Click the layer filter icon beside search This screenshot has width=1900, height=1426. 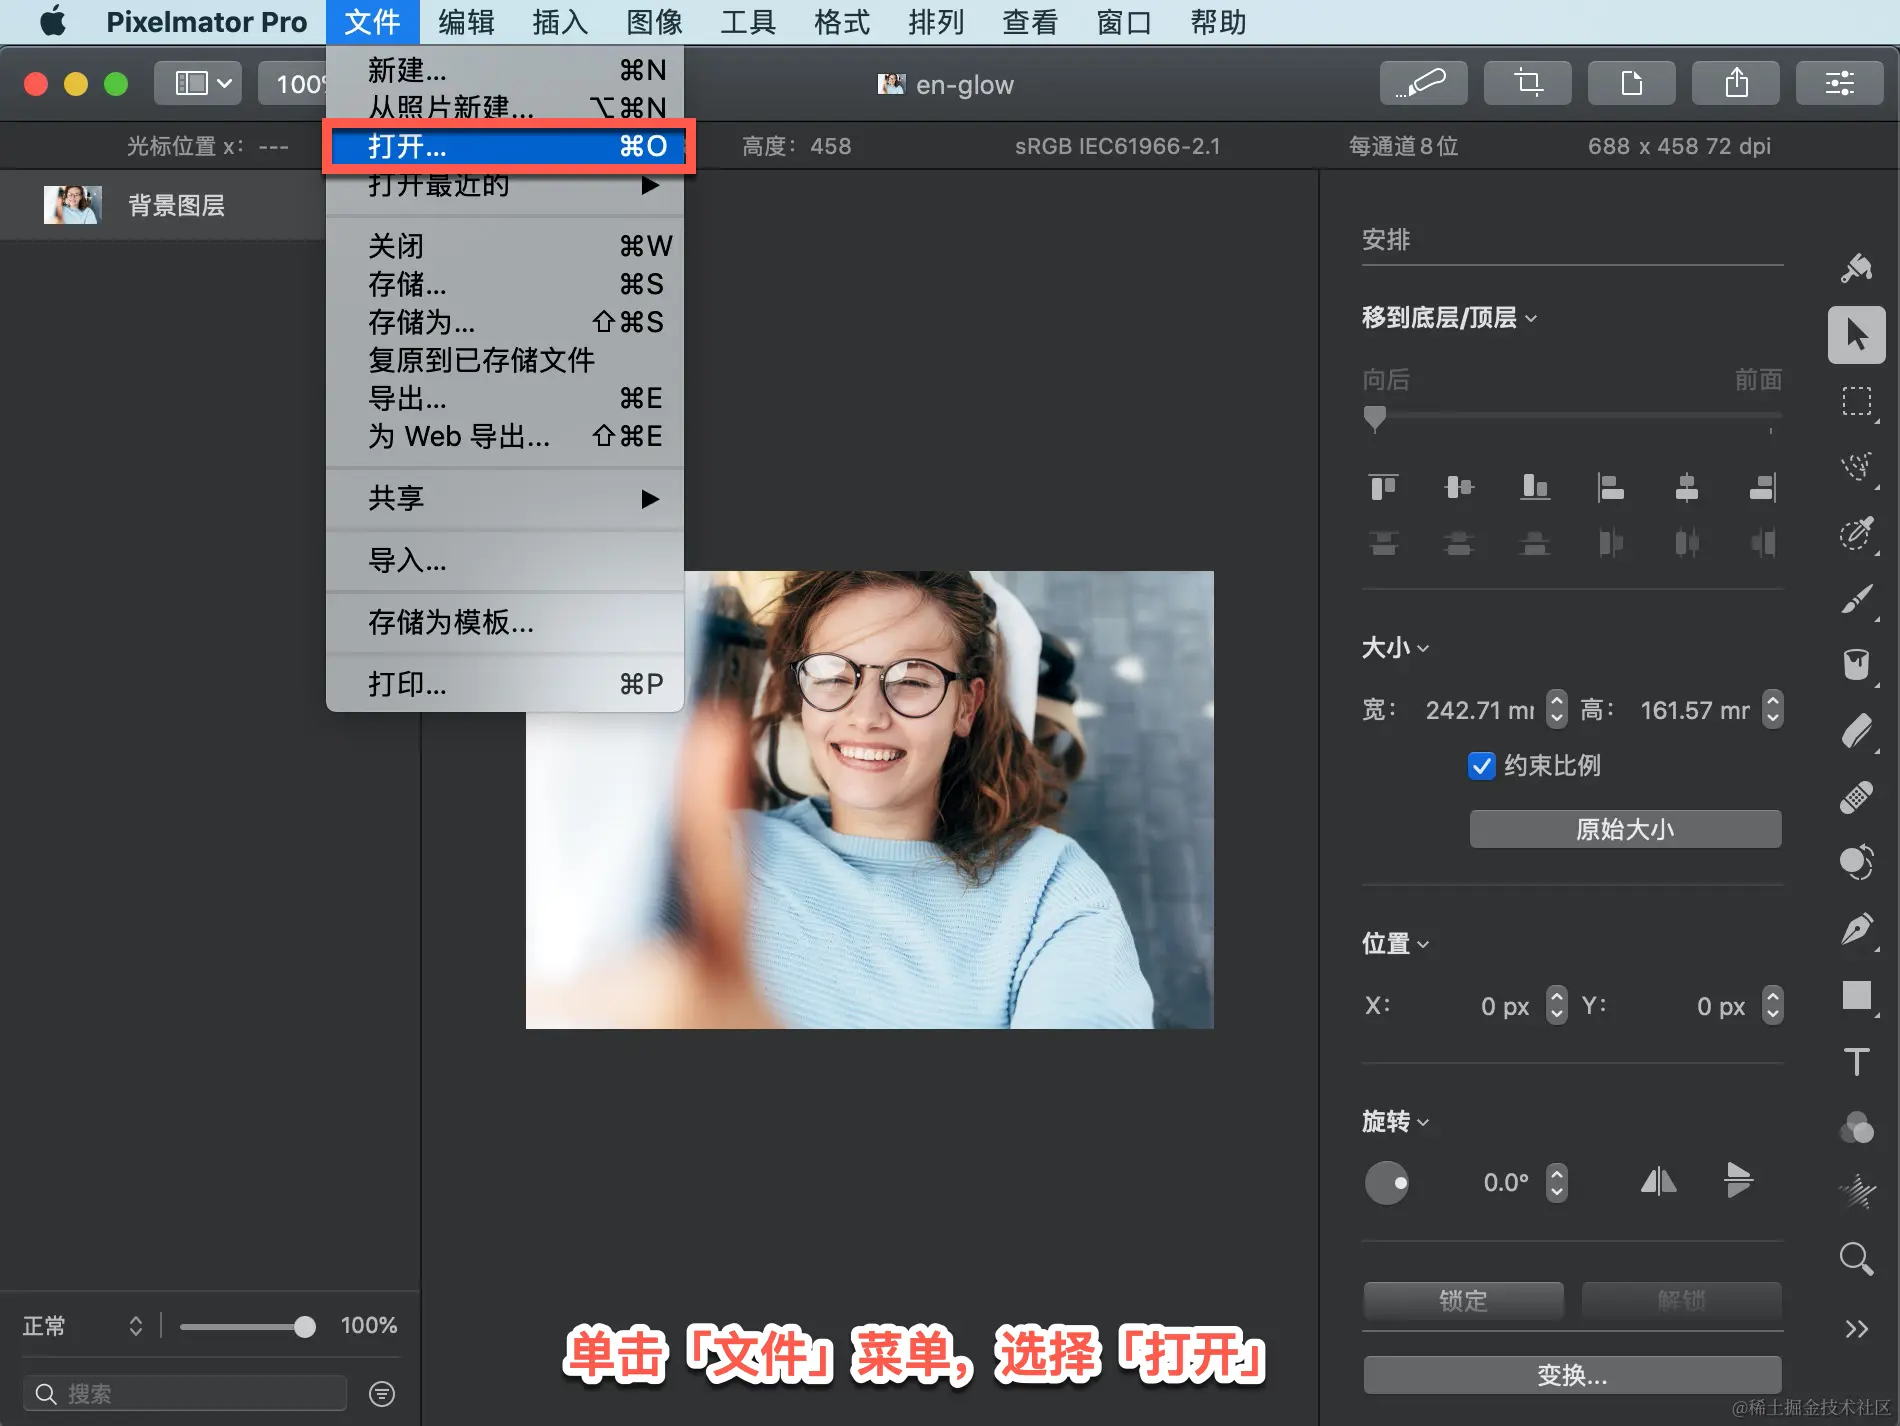click(382, 1393)
